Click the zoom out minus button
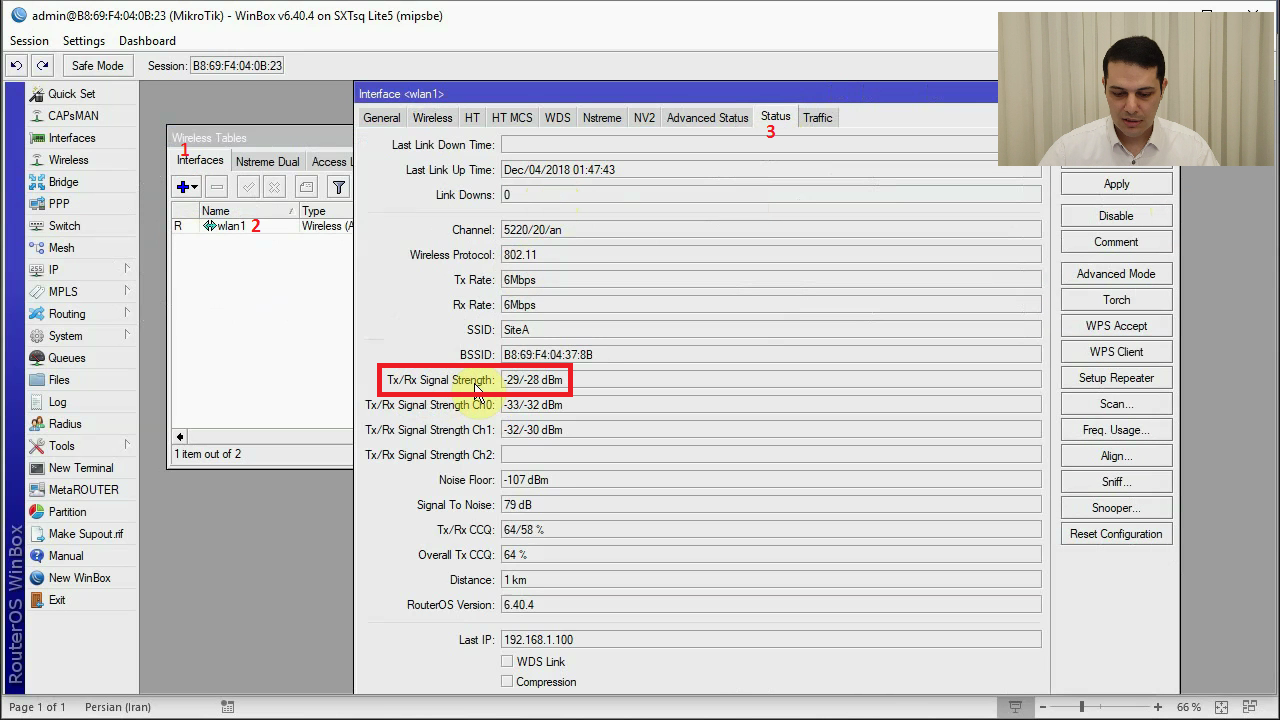Image resolution: width=1280 pixels, height=720 pixels. pyautogui.click(x=1043, y=707)
